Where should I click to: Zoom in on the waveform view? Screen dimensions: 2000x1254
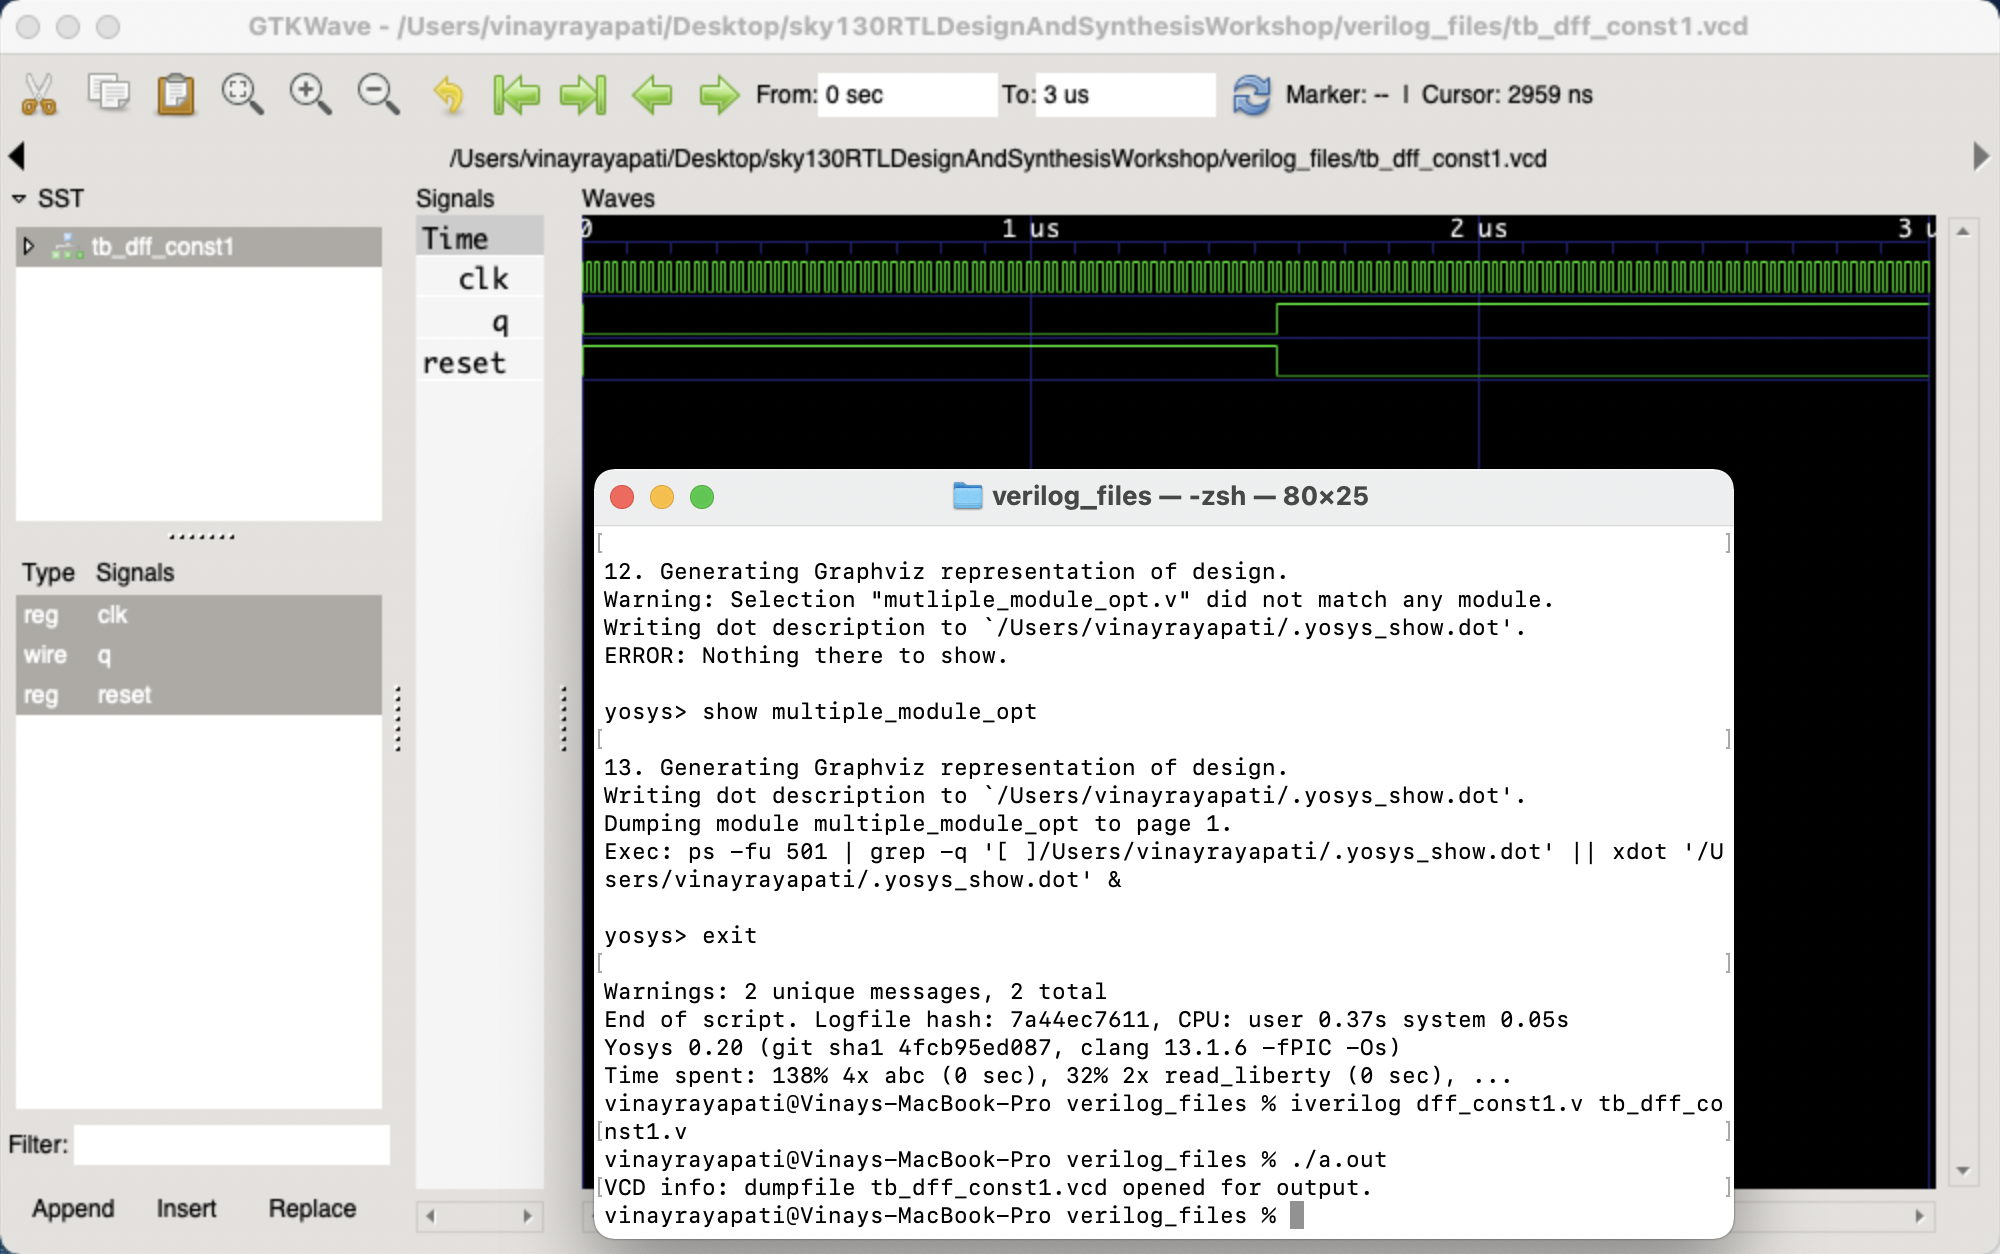pos(310,94)
